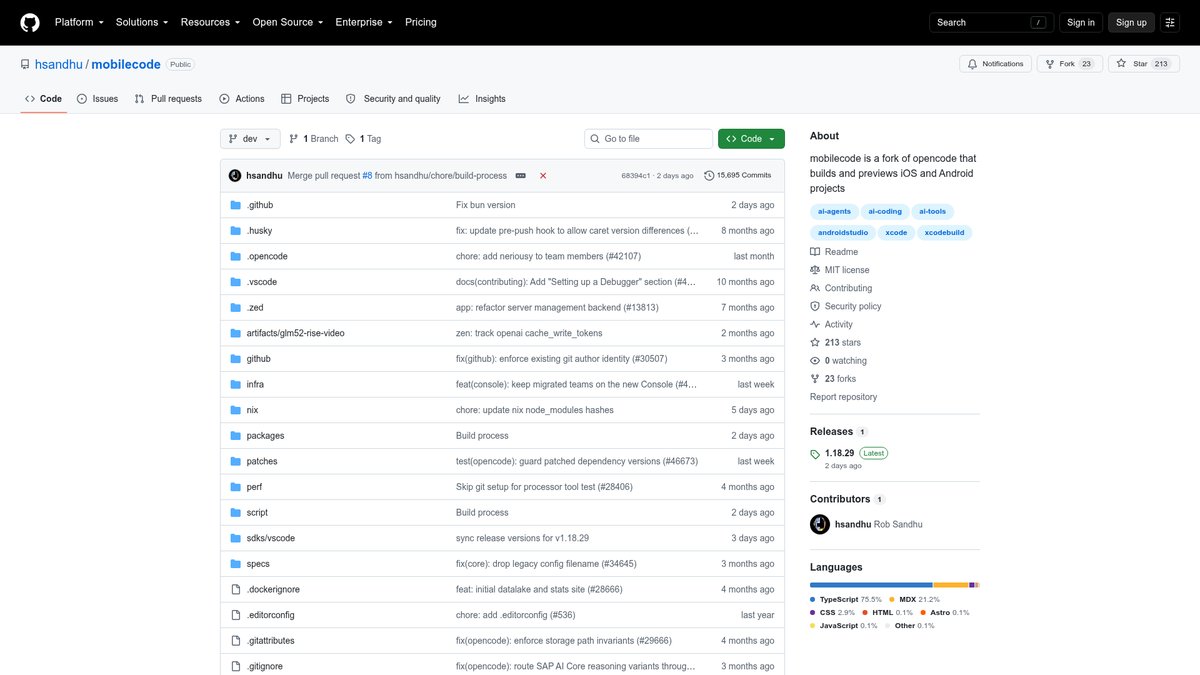Open pull request #8 link
Image resolution: width=1200 pixels, height=675 pixels.
(x=367, y=175)
